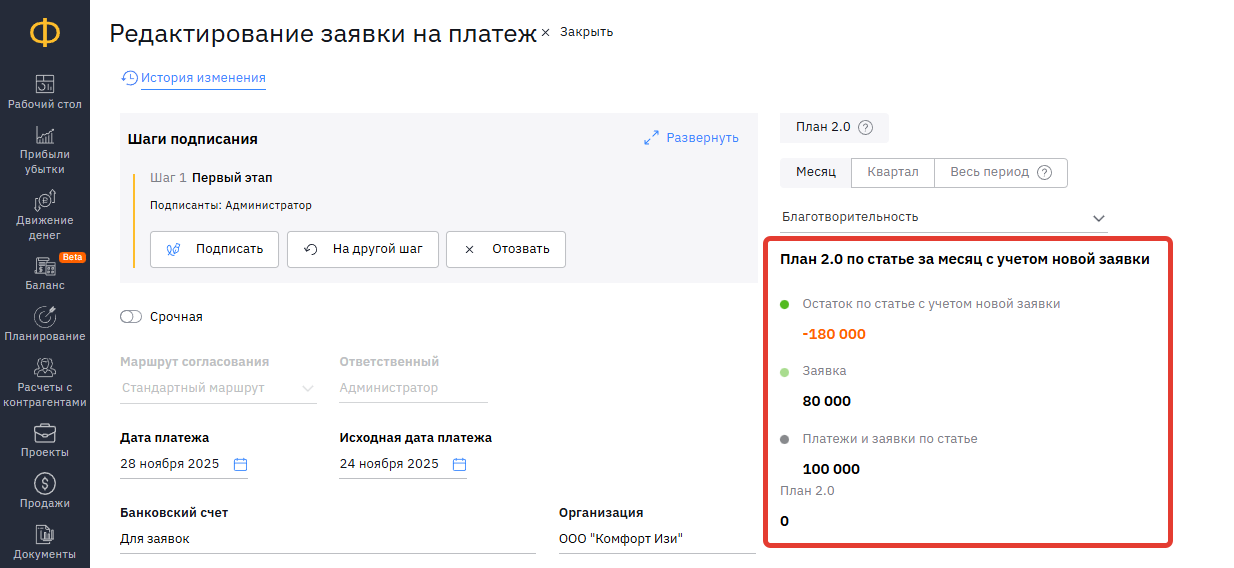Click the expand arrows icon beside Развернуть
This screenshot has width=1234, height=568.
[x=651, y=138]
